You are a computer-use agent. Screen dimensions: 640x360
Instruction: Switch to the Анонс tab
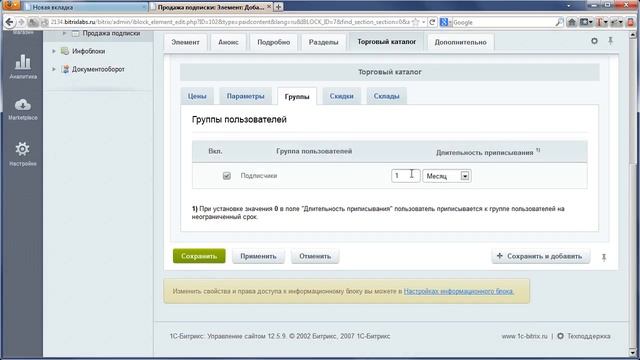click(228, 42)
